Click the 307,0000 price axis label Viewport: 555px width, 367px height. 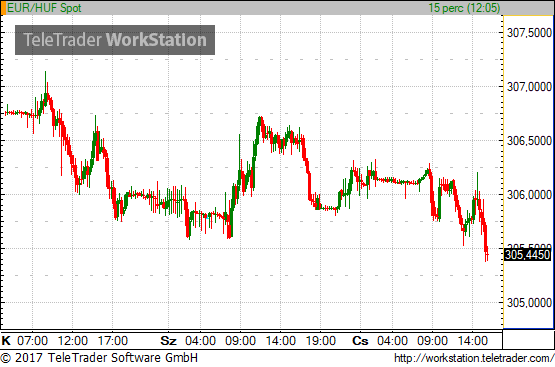point(529,87)
